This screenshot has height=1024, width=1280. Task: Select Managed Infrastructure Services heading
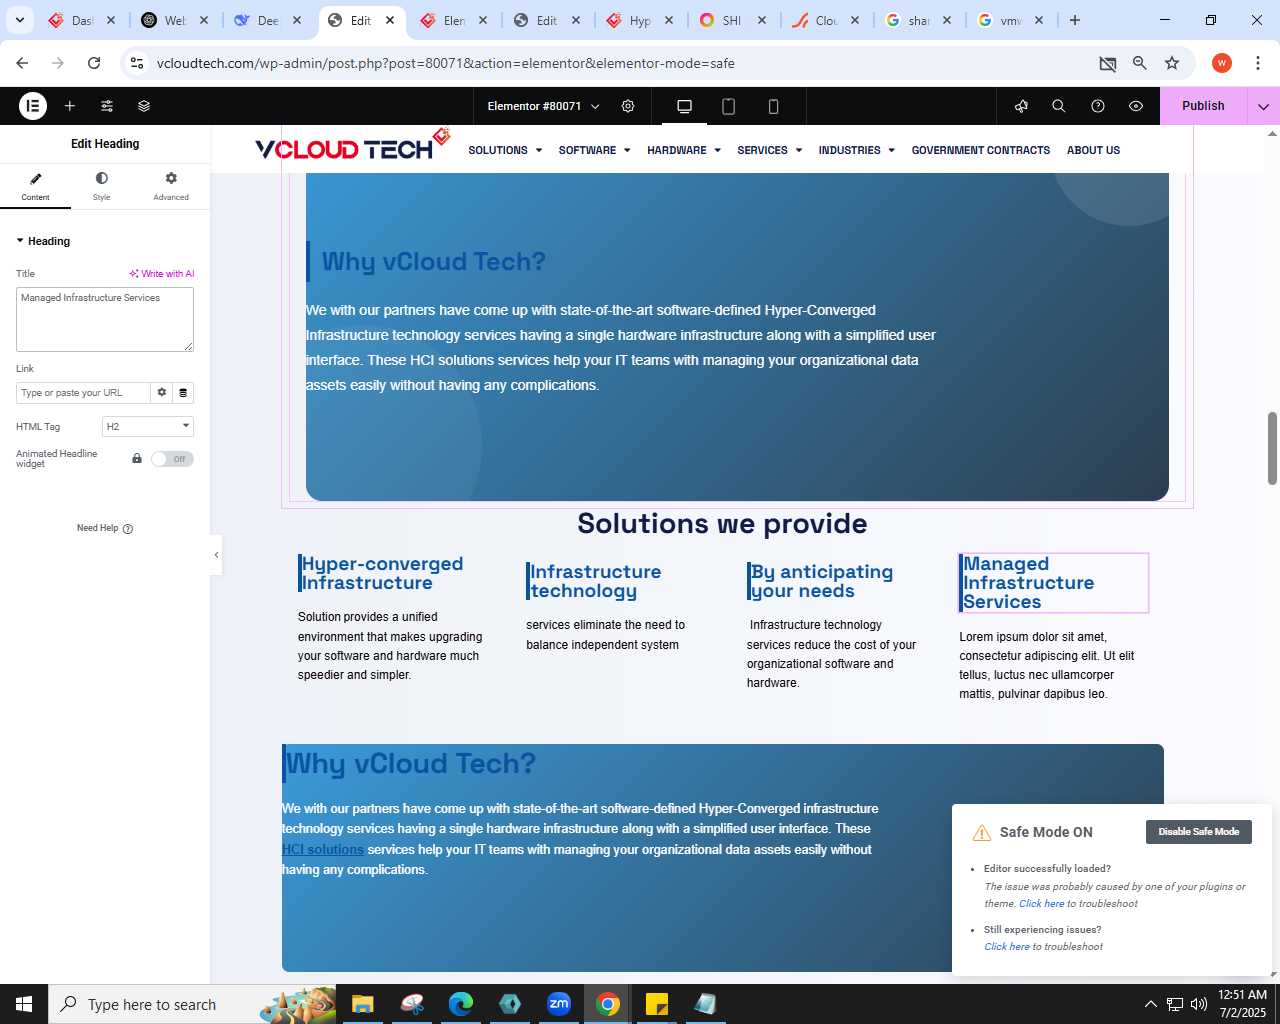tap(1053, 583)
